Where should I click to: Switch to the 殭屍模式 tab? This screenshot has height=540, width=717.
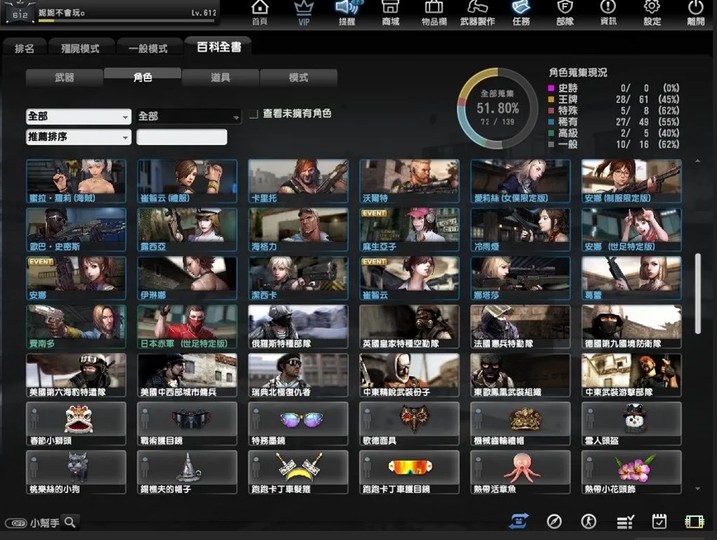click(80, 48)
